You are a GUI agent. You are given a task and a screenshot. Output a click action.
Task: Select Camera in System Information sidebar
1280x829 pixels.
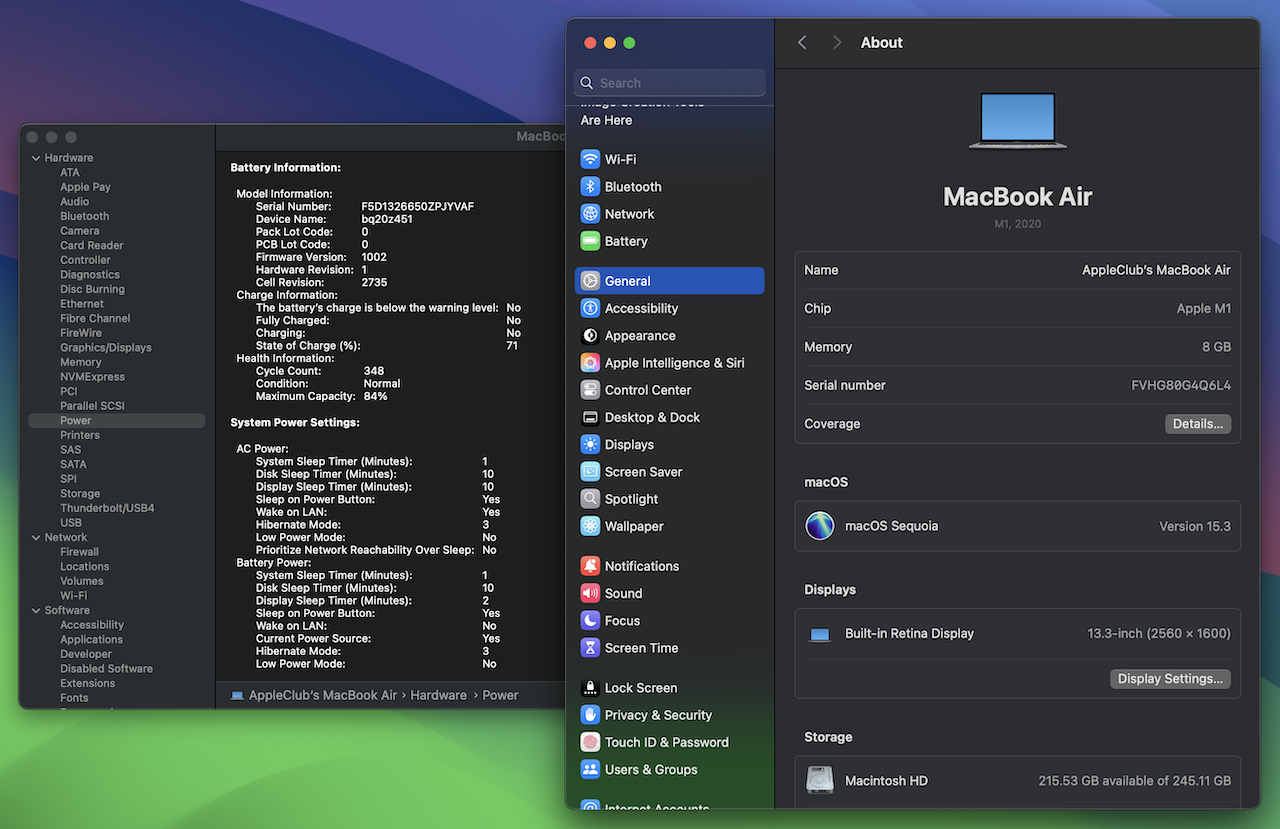coord(79,231)
